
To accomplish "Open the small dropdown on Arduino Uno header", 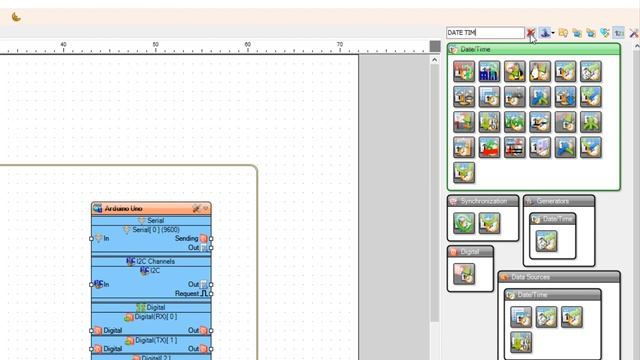I will tap(206, 209).
